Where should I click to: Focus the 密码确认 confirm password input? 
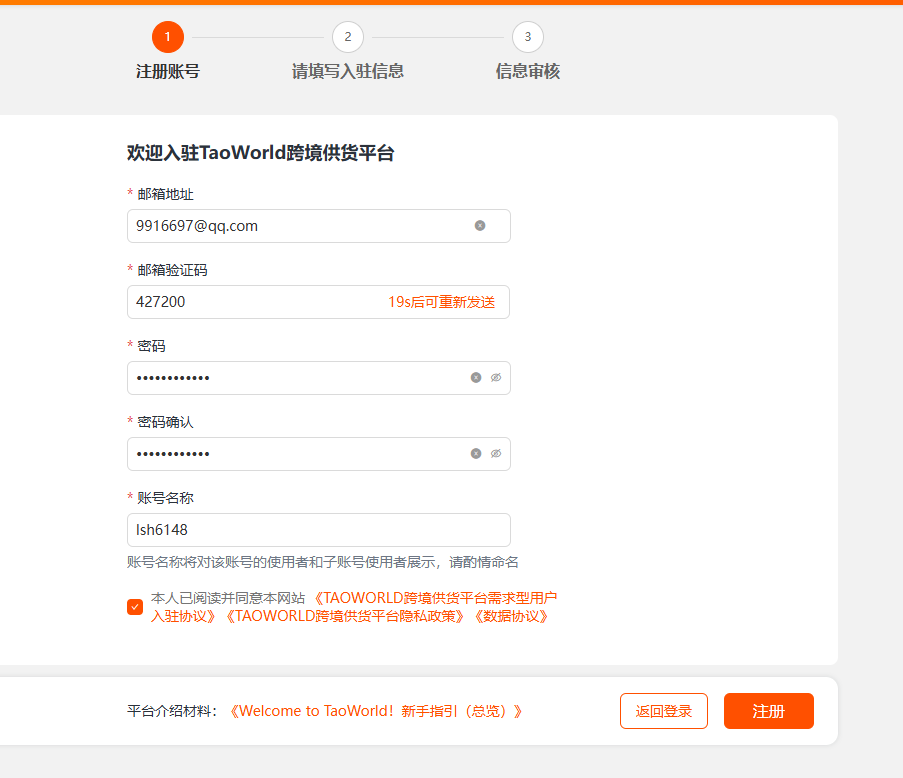(318, 454)
